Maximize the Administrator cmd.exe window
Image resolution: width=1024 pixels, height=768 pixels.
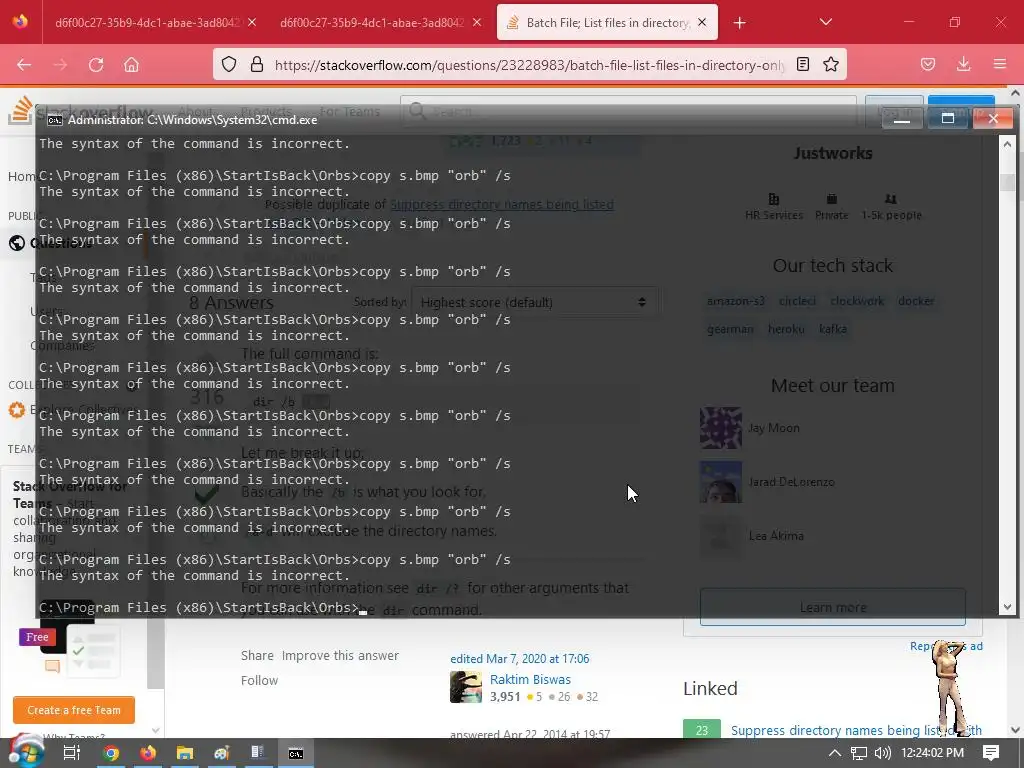(948, 118)
